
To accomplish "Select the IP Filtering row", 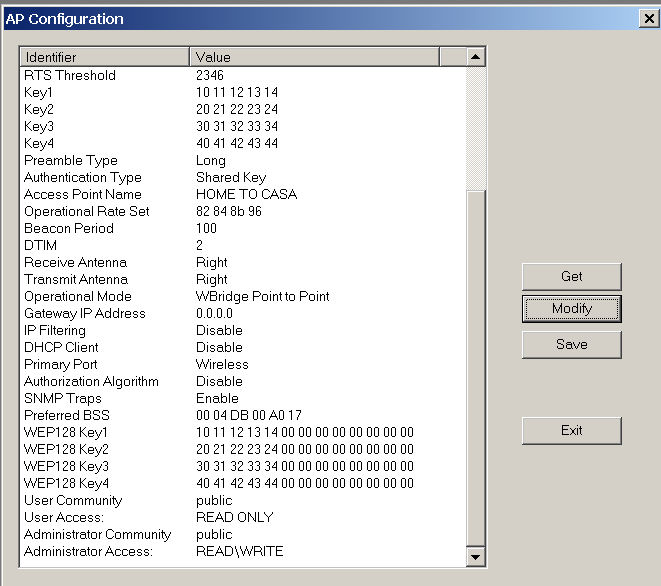I will tap(243, 330).
